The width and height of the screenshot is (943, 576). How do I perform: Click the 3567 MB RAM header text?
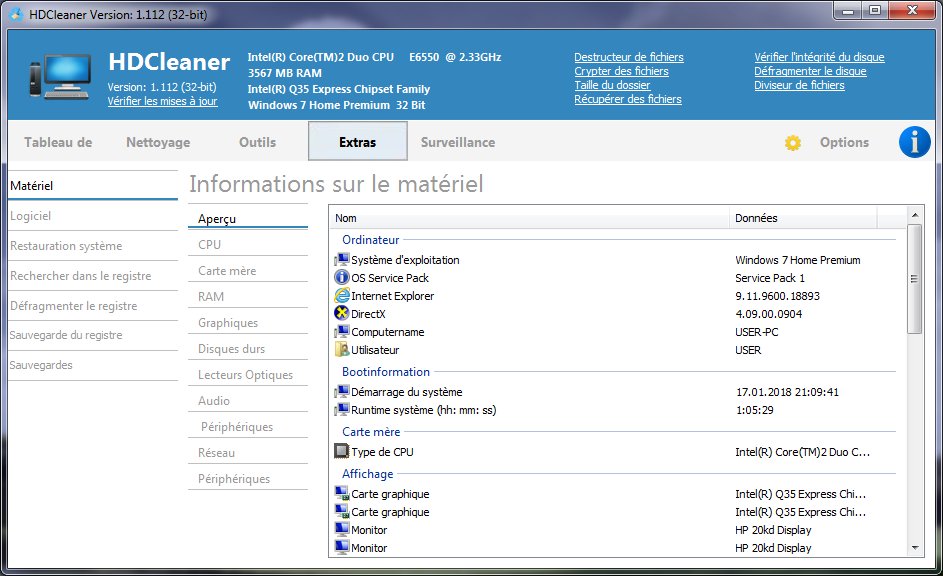[x=284, y=73]
